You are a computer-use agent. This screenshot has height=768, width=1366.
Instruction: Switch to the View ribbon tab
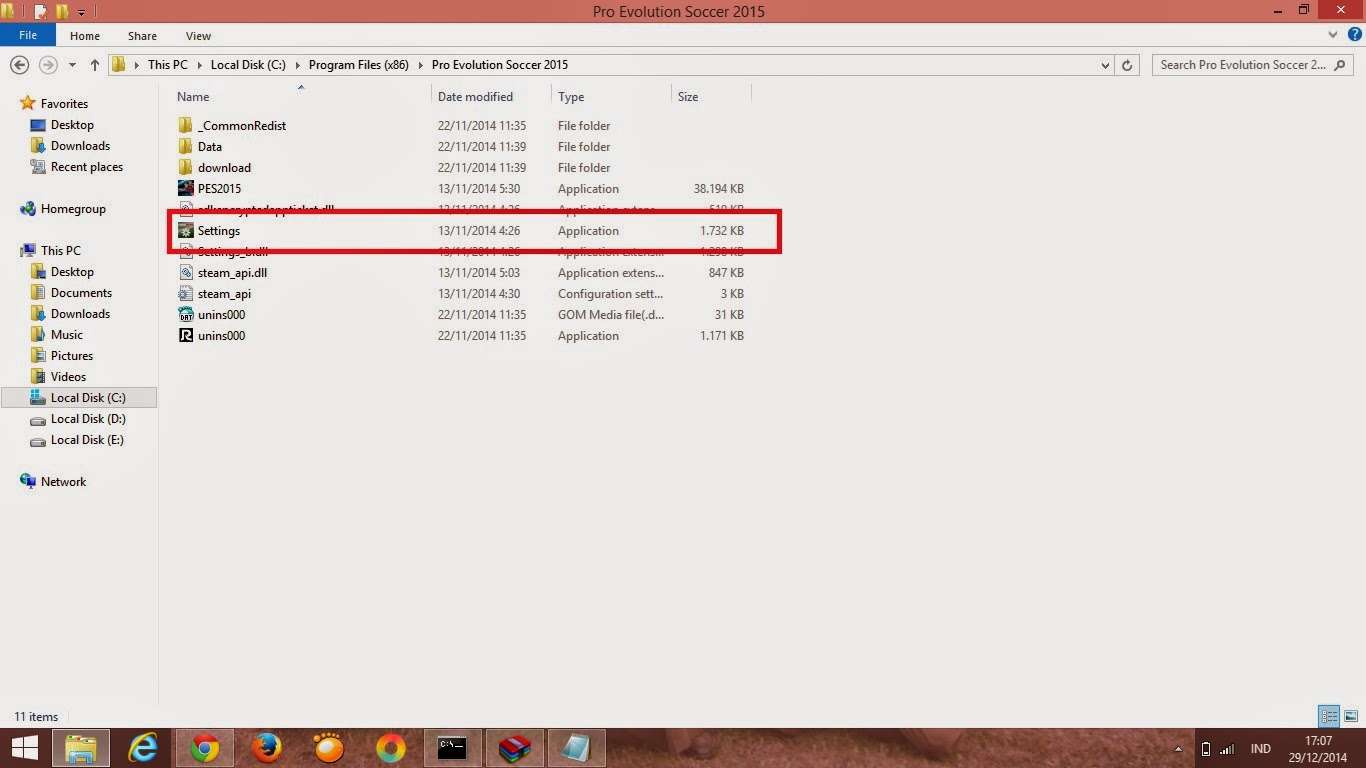(x=198, y=36)
